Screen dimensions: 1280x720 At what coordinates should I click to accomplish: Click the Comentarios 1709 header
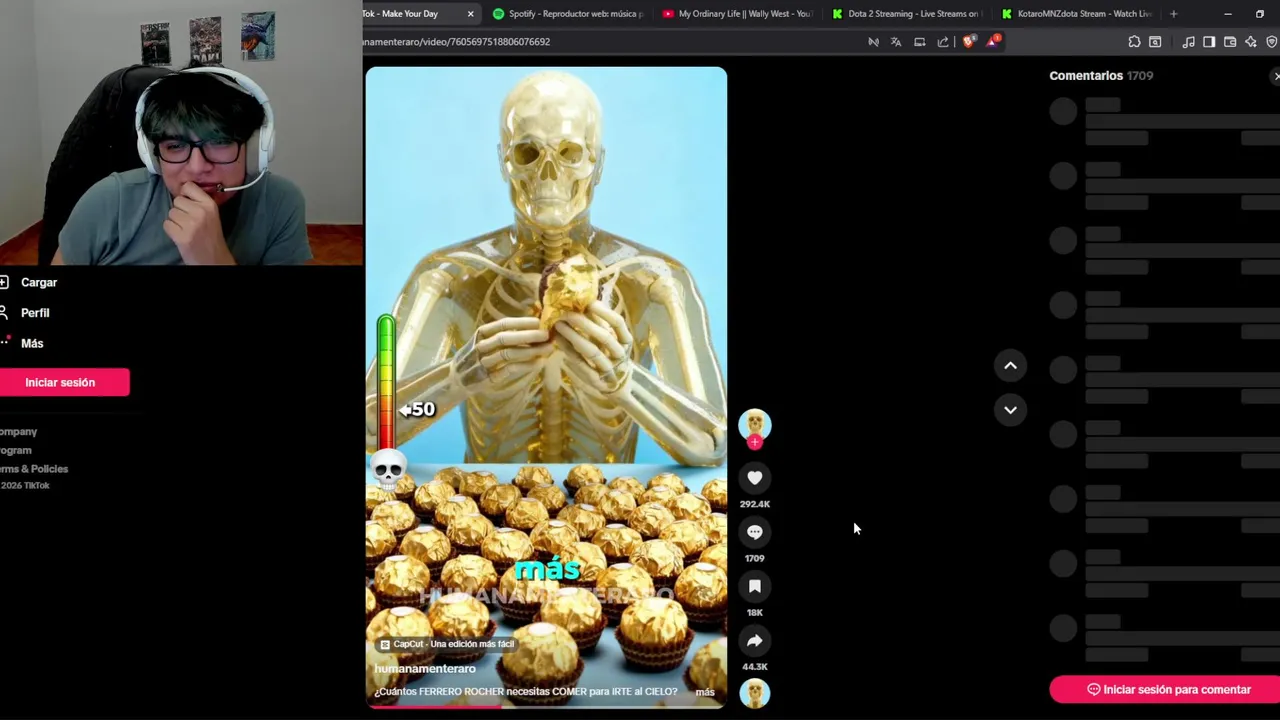1101,76
